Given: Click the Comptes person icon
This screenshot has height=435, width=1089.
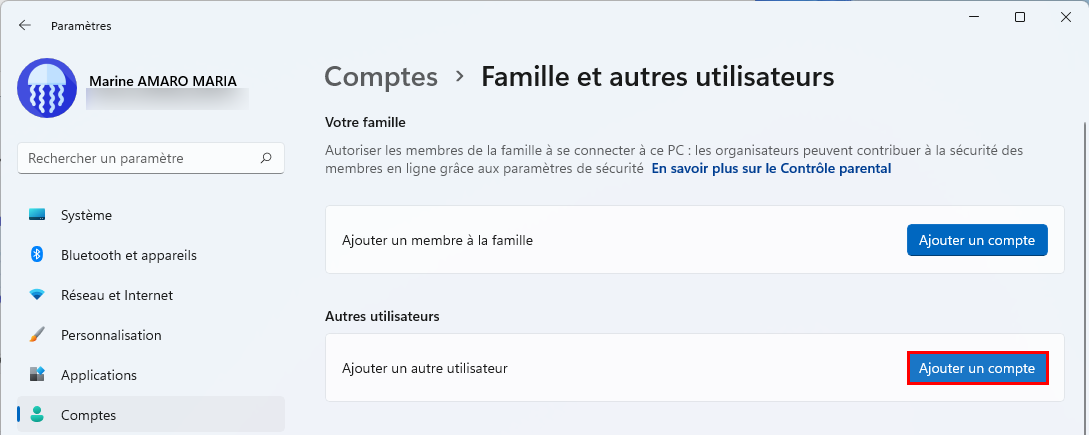Looking at the screenshot, I should point(37,415).
